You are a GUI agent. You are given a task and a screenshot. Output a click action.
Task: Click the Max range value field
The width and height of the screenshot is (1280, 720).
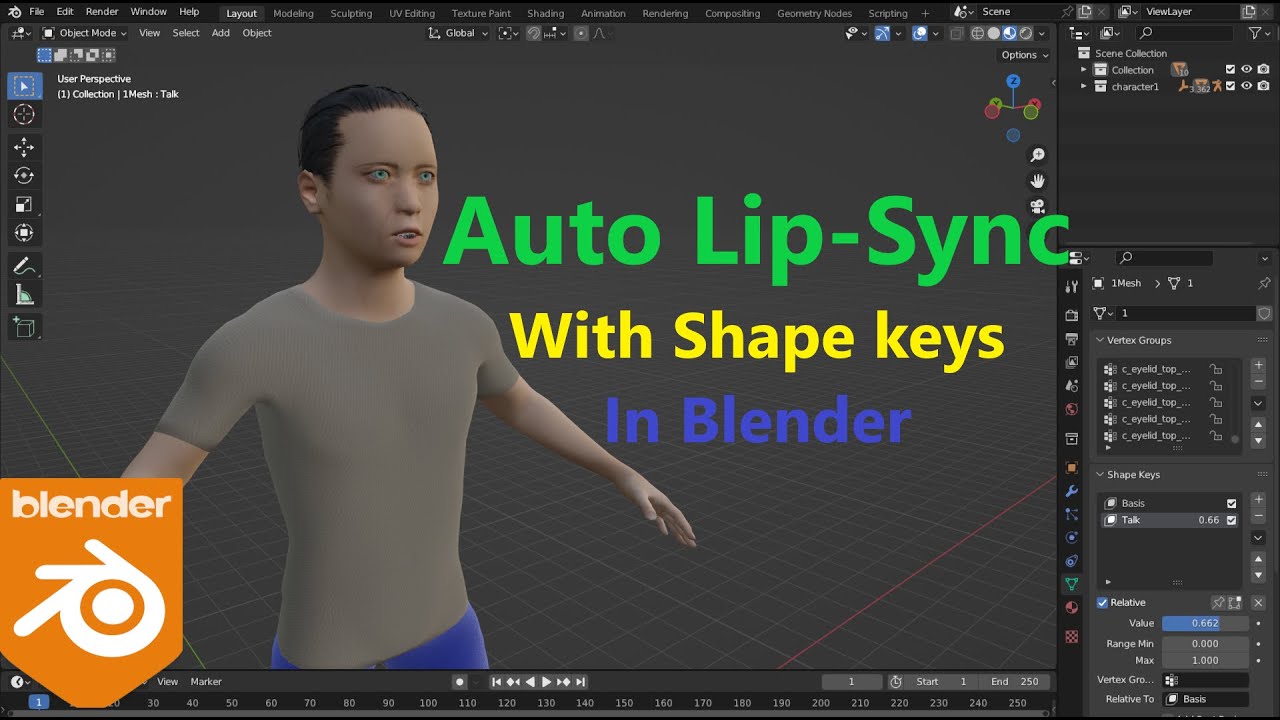pos(1205,660)
